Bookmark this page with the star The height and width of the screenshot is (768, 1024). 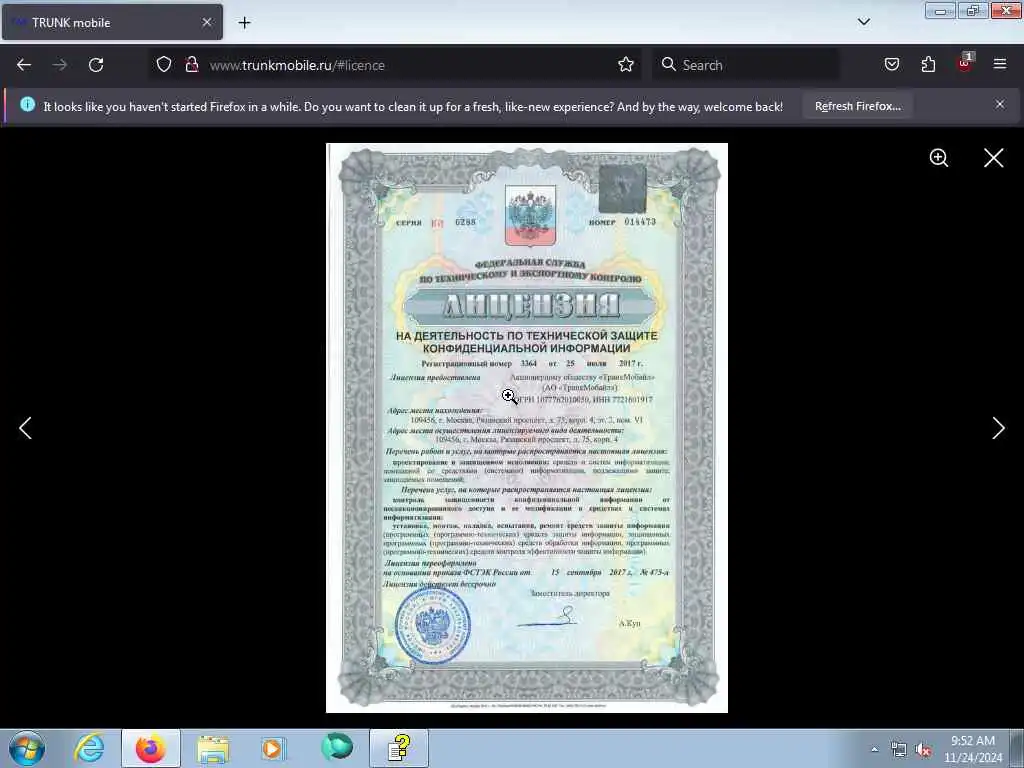pyautogui.click(x=626, y=65)
